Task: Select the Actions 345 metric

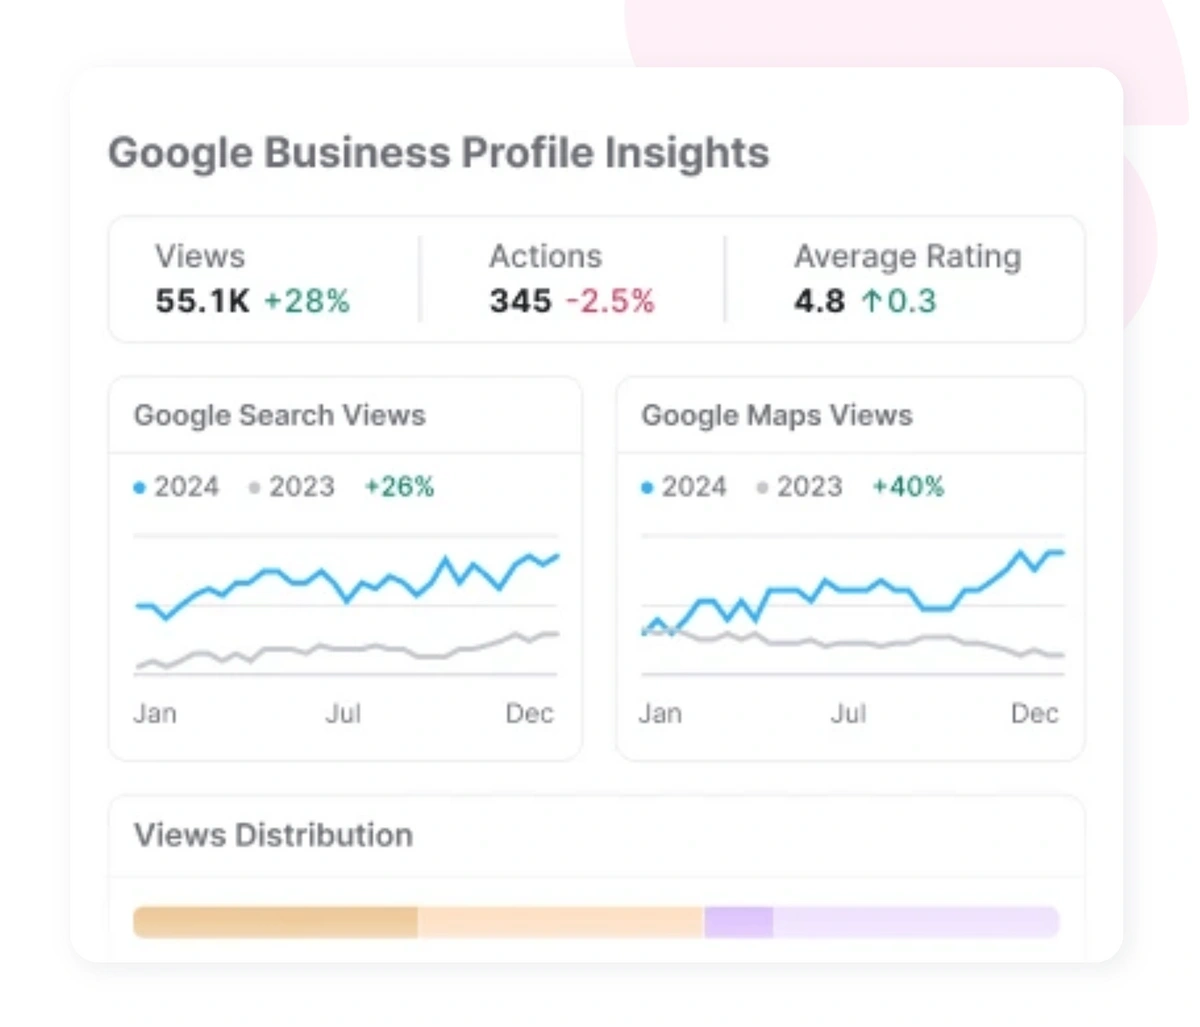Action: pos(520,301)
